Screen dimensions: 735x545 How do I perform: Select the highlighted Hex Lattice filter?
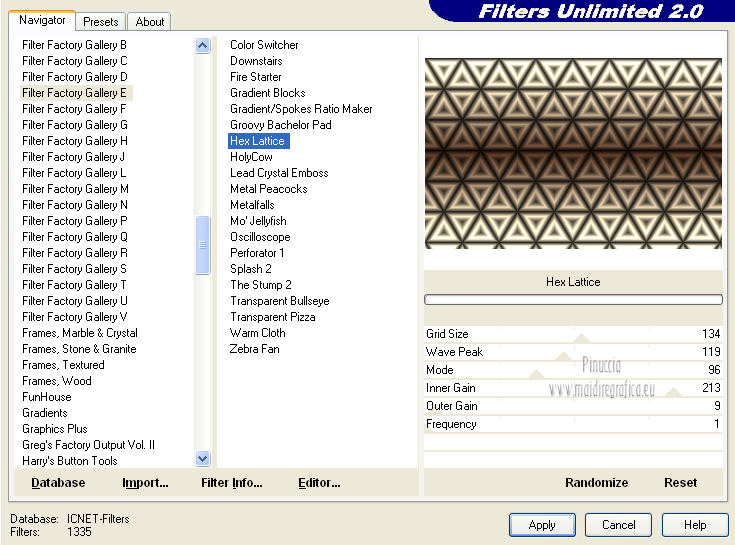click(259, 141)
